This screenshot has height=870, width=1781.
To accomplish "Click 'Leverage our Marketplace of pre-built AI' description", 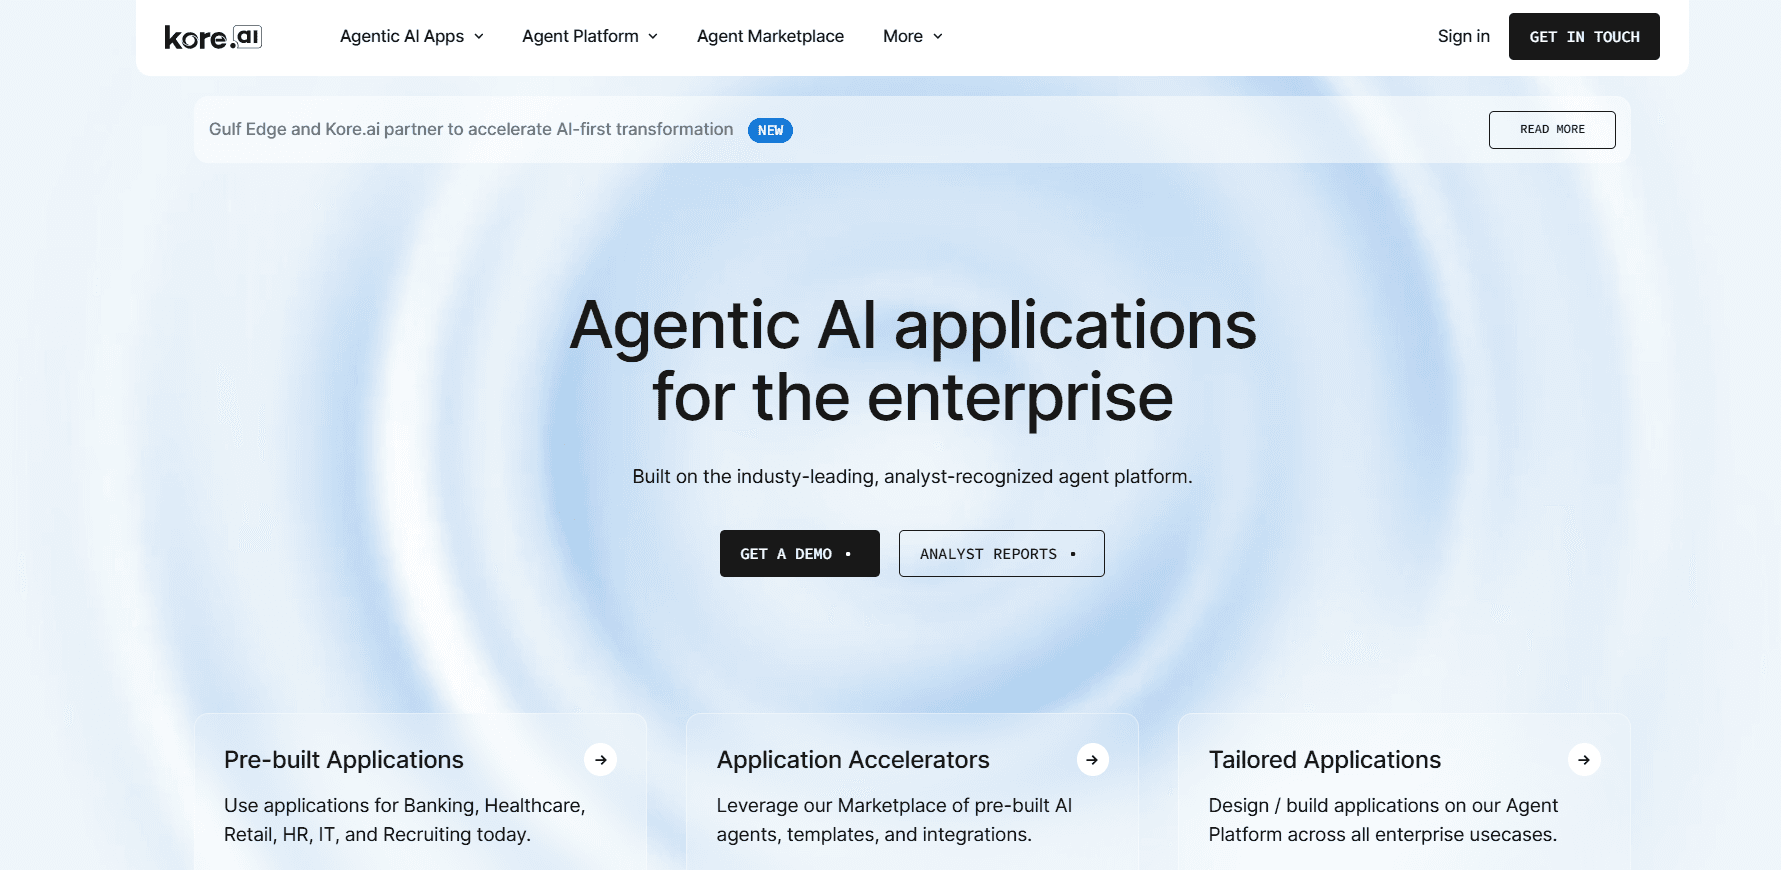I will pyautogui.click(x=894, y=820).
